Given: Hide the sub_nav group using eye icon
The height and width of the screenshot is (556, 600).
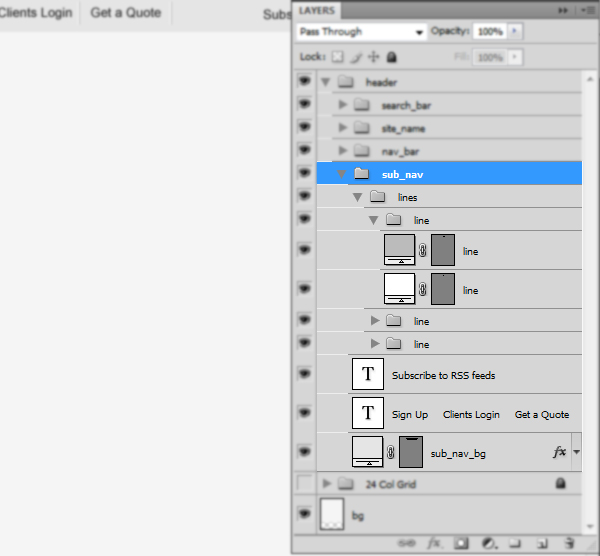Looking at the screenshot, I should [305, 173].
